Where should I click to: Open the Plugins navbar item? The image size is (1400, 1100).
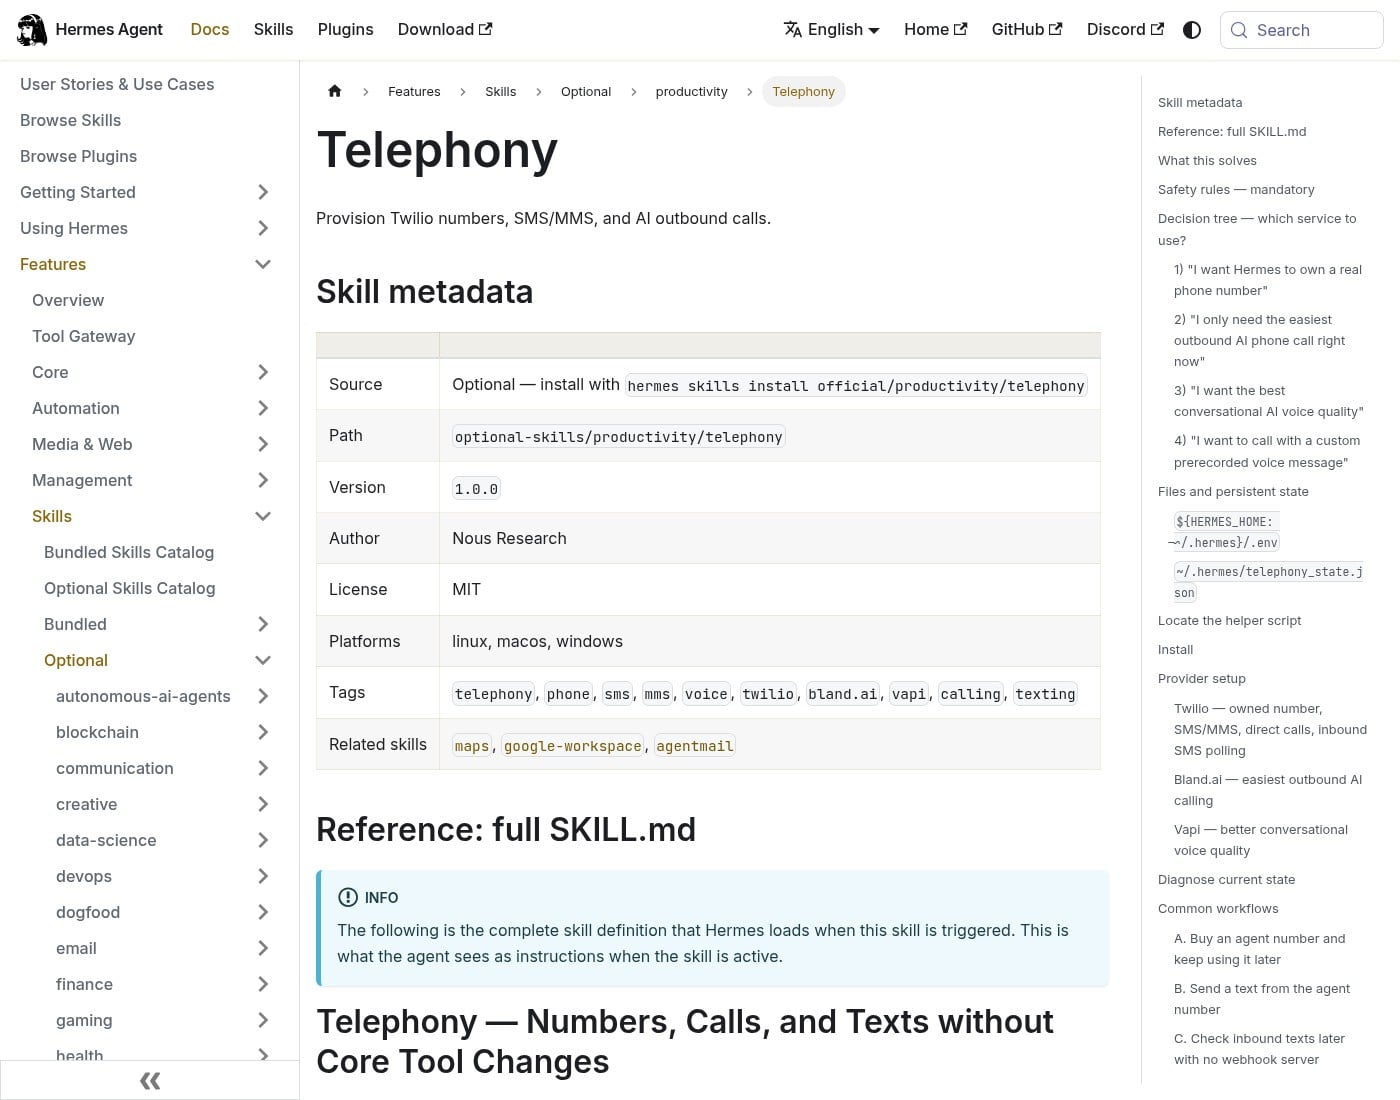(345, 30)
